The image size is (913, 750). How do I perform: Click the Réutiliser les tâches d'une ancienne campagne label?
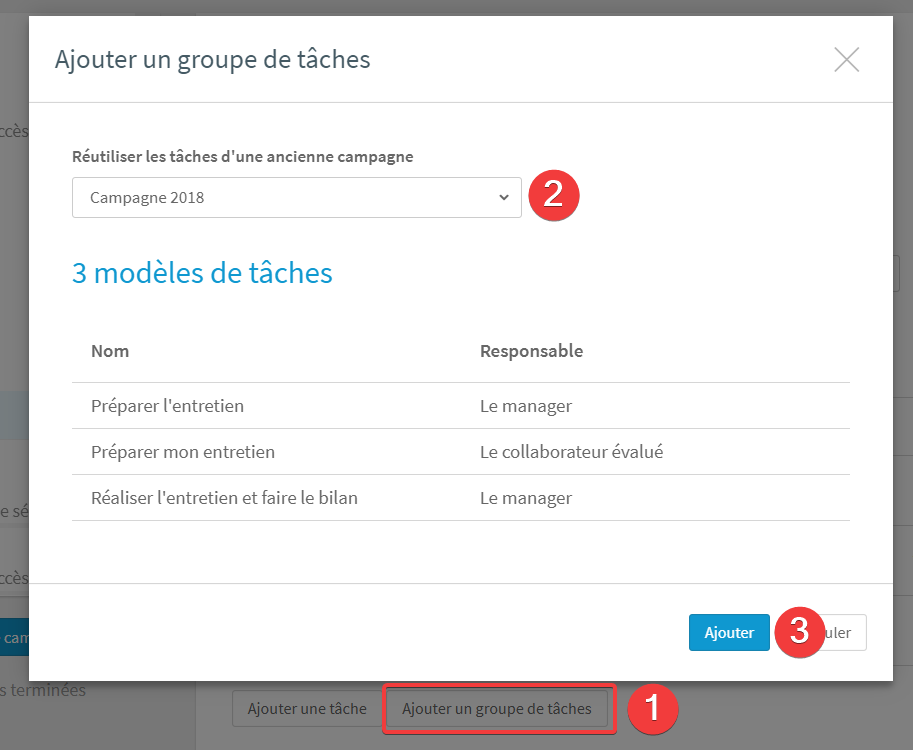(243, 157)
